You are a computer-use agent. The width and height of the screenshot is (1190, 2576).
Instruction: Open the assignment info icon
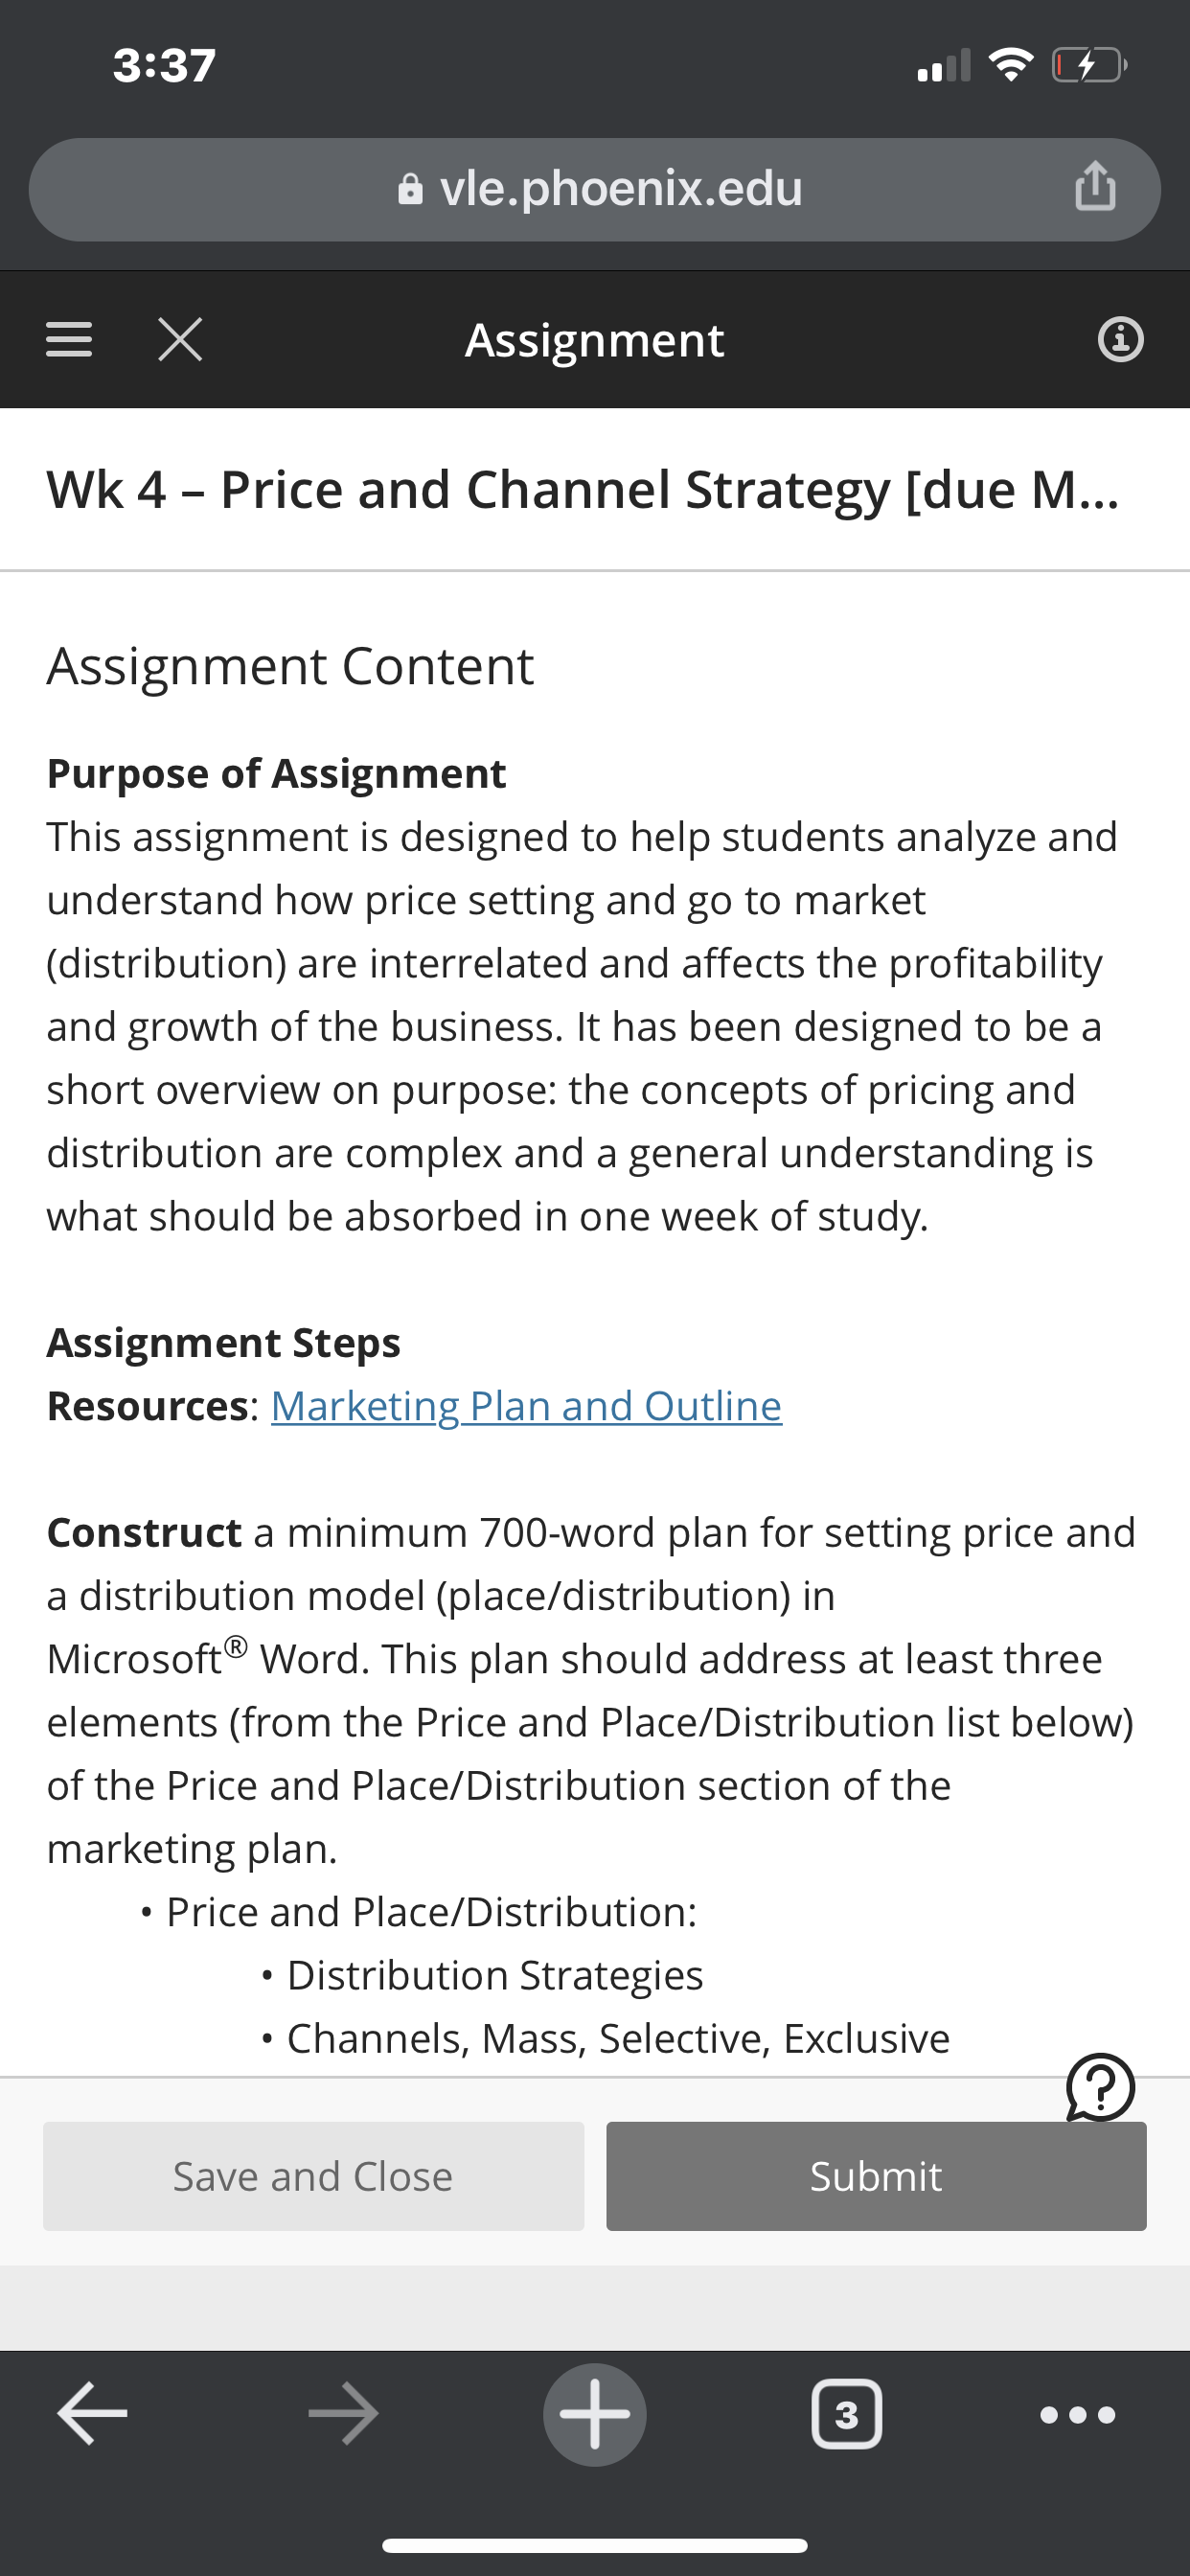point(1120,339)
